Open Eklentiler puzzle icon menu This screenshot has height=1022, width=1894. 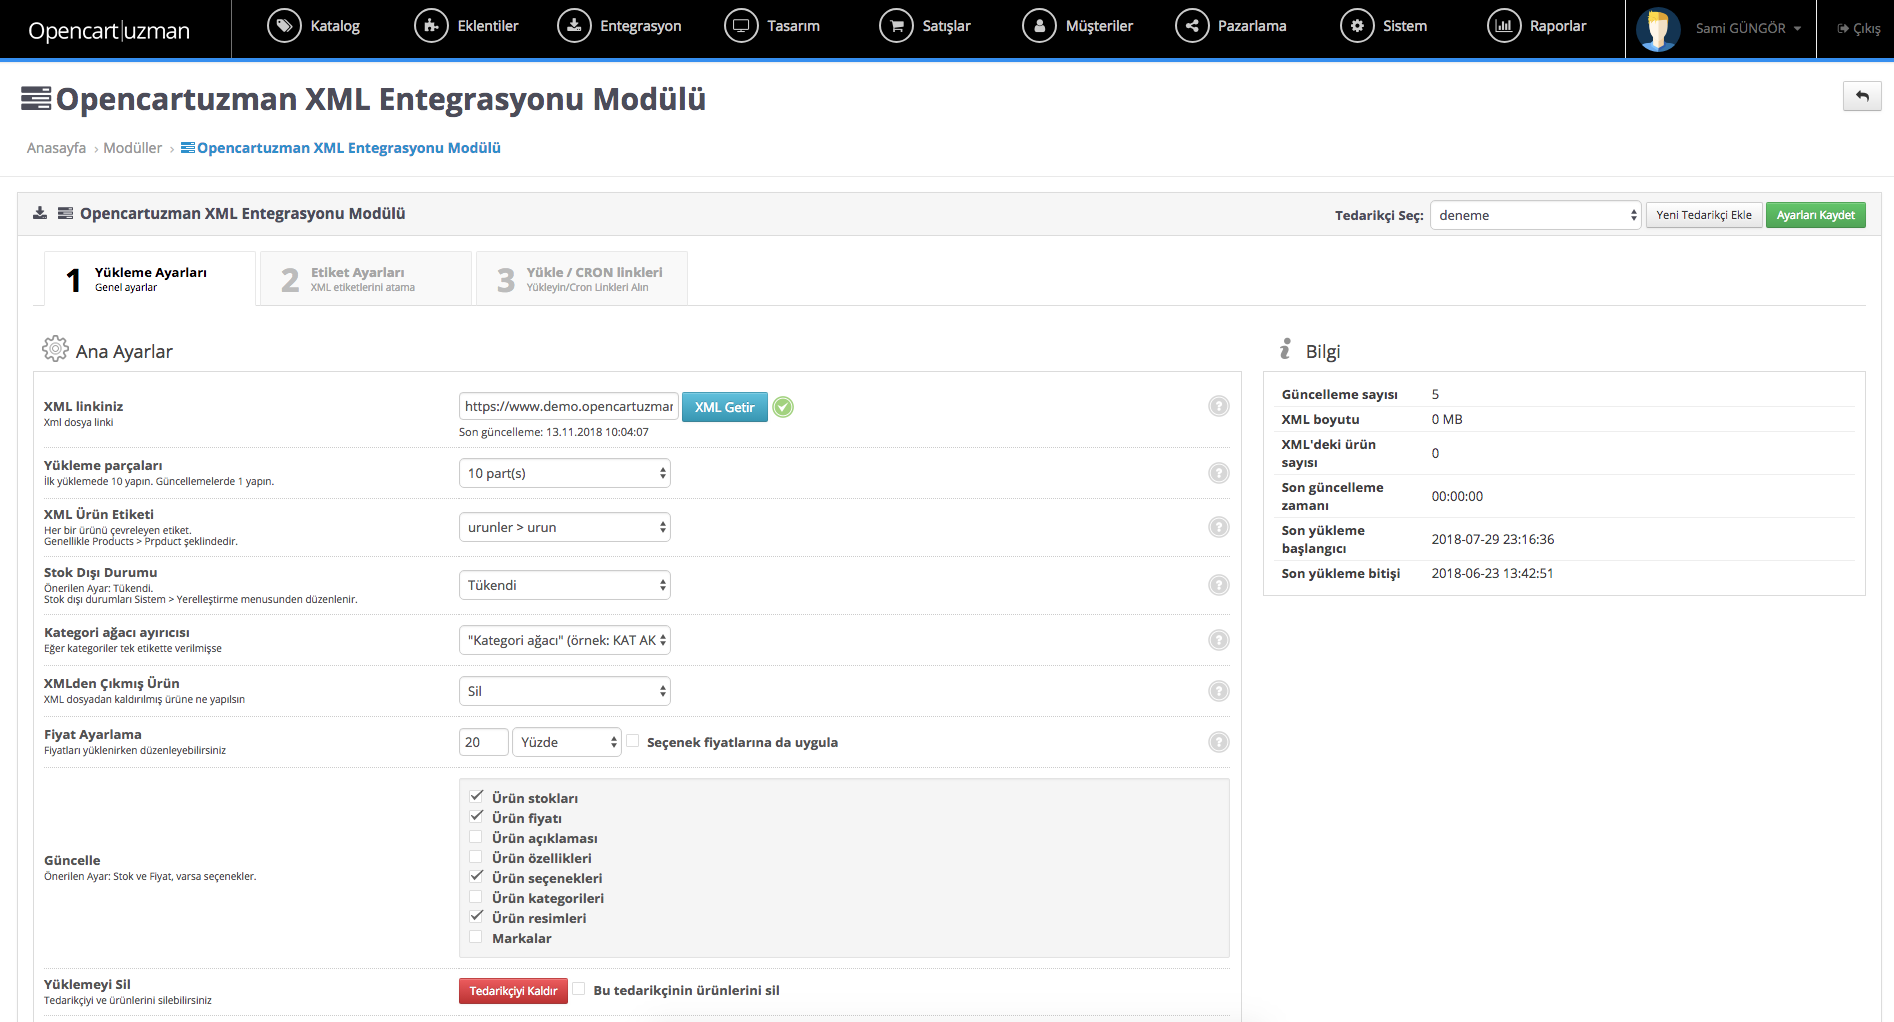click(x=431, y=26)
